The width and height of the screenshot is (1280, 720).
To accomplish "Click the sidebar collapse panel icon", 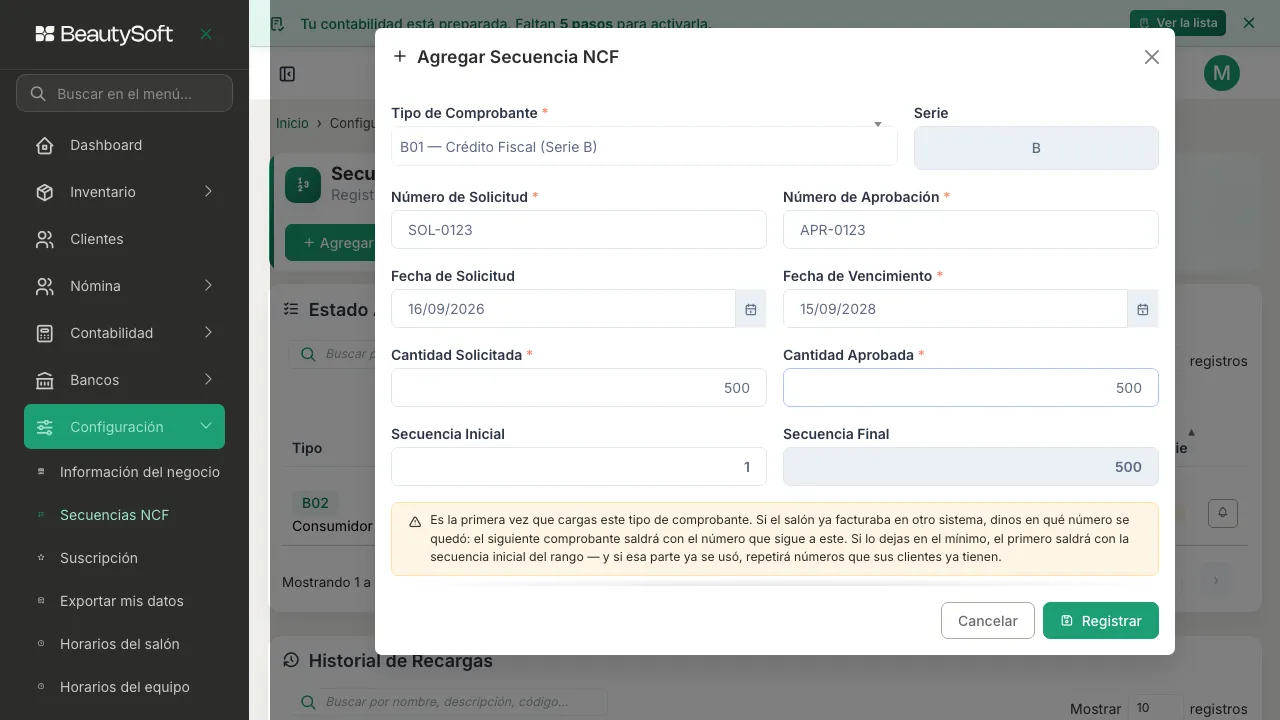I will point(287,74).
